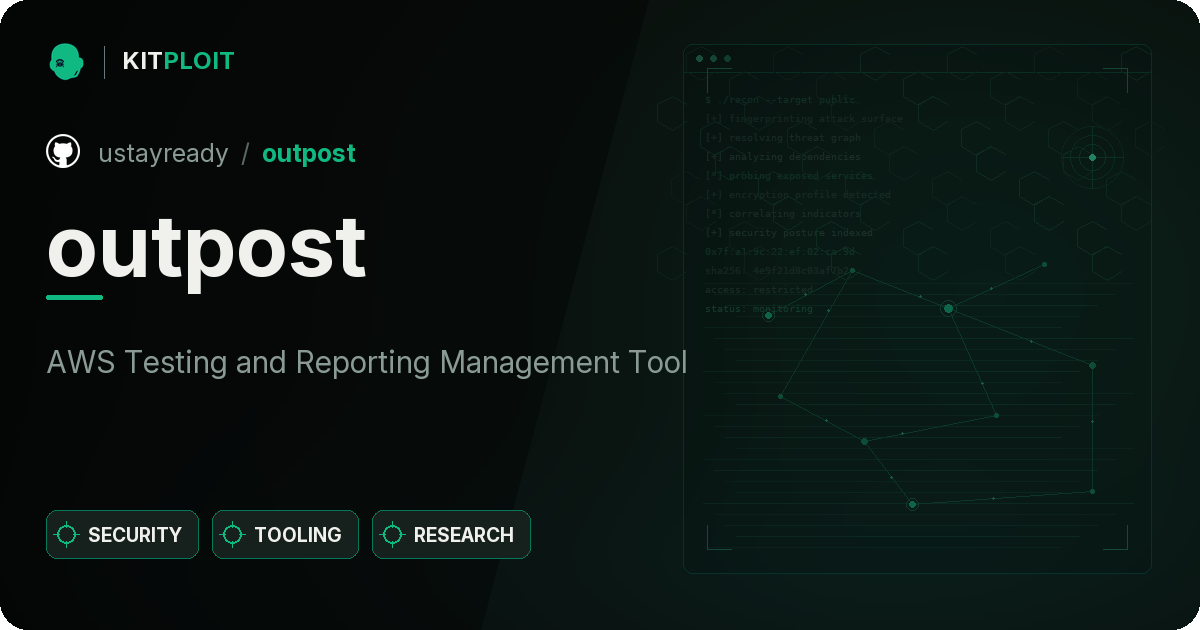Viewport: 1200px width, 630px height.
Task: Open the green outpost repository name
Action: (308, 154)
